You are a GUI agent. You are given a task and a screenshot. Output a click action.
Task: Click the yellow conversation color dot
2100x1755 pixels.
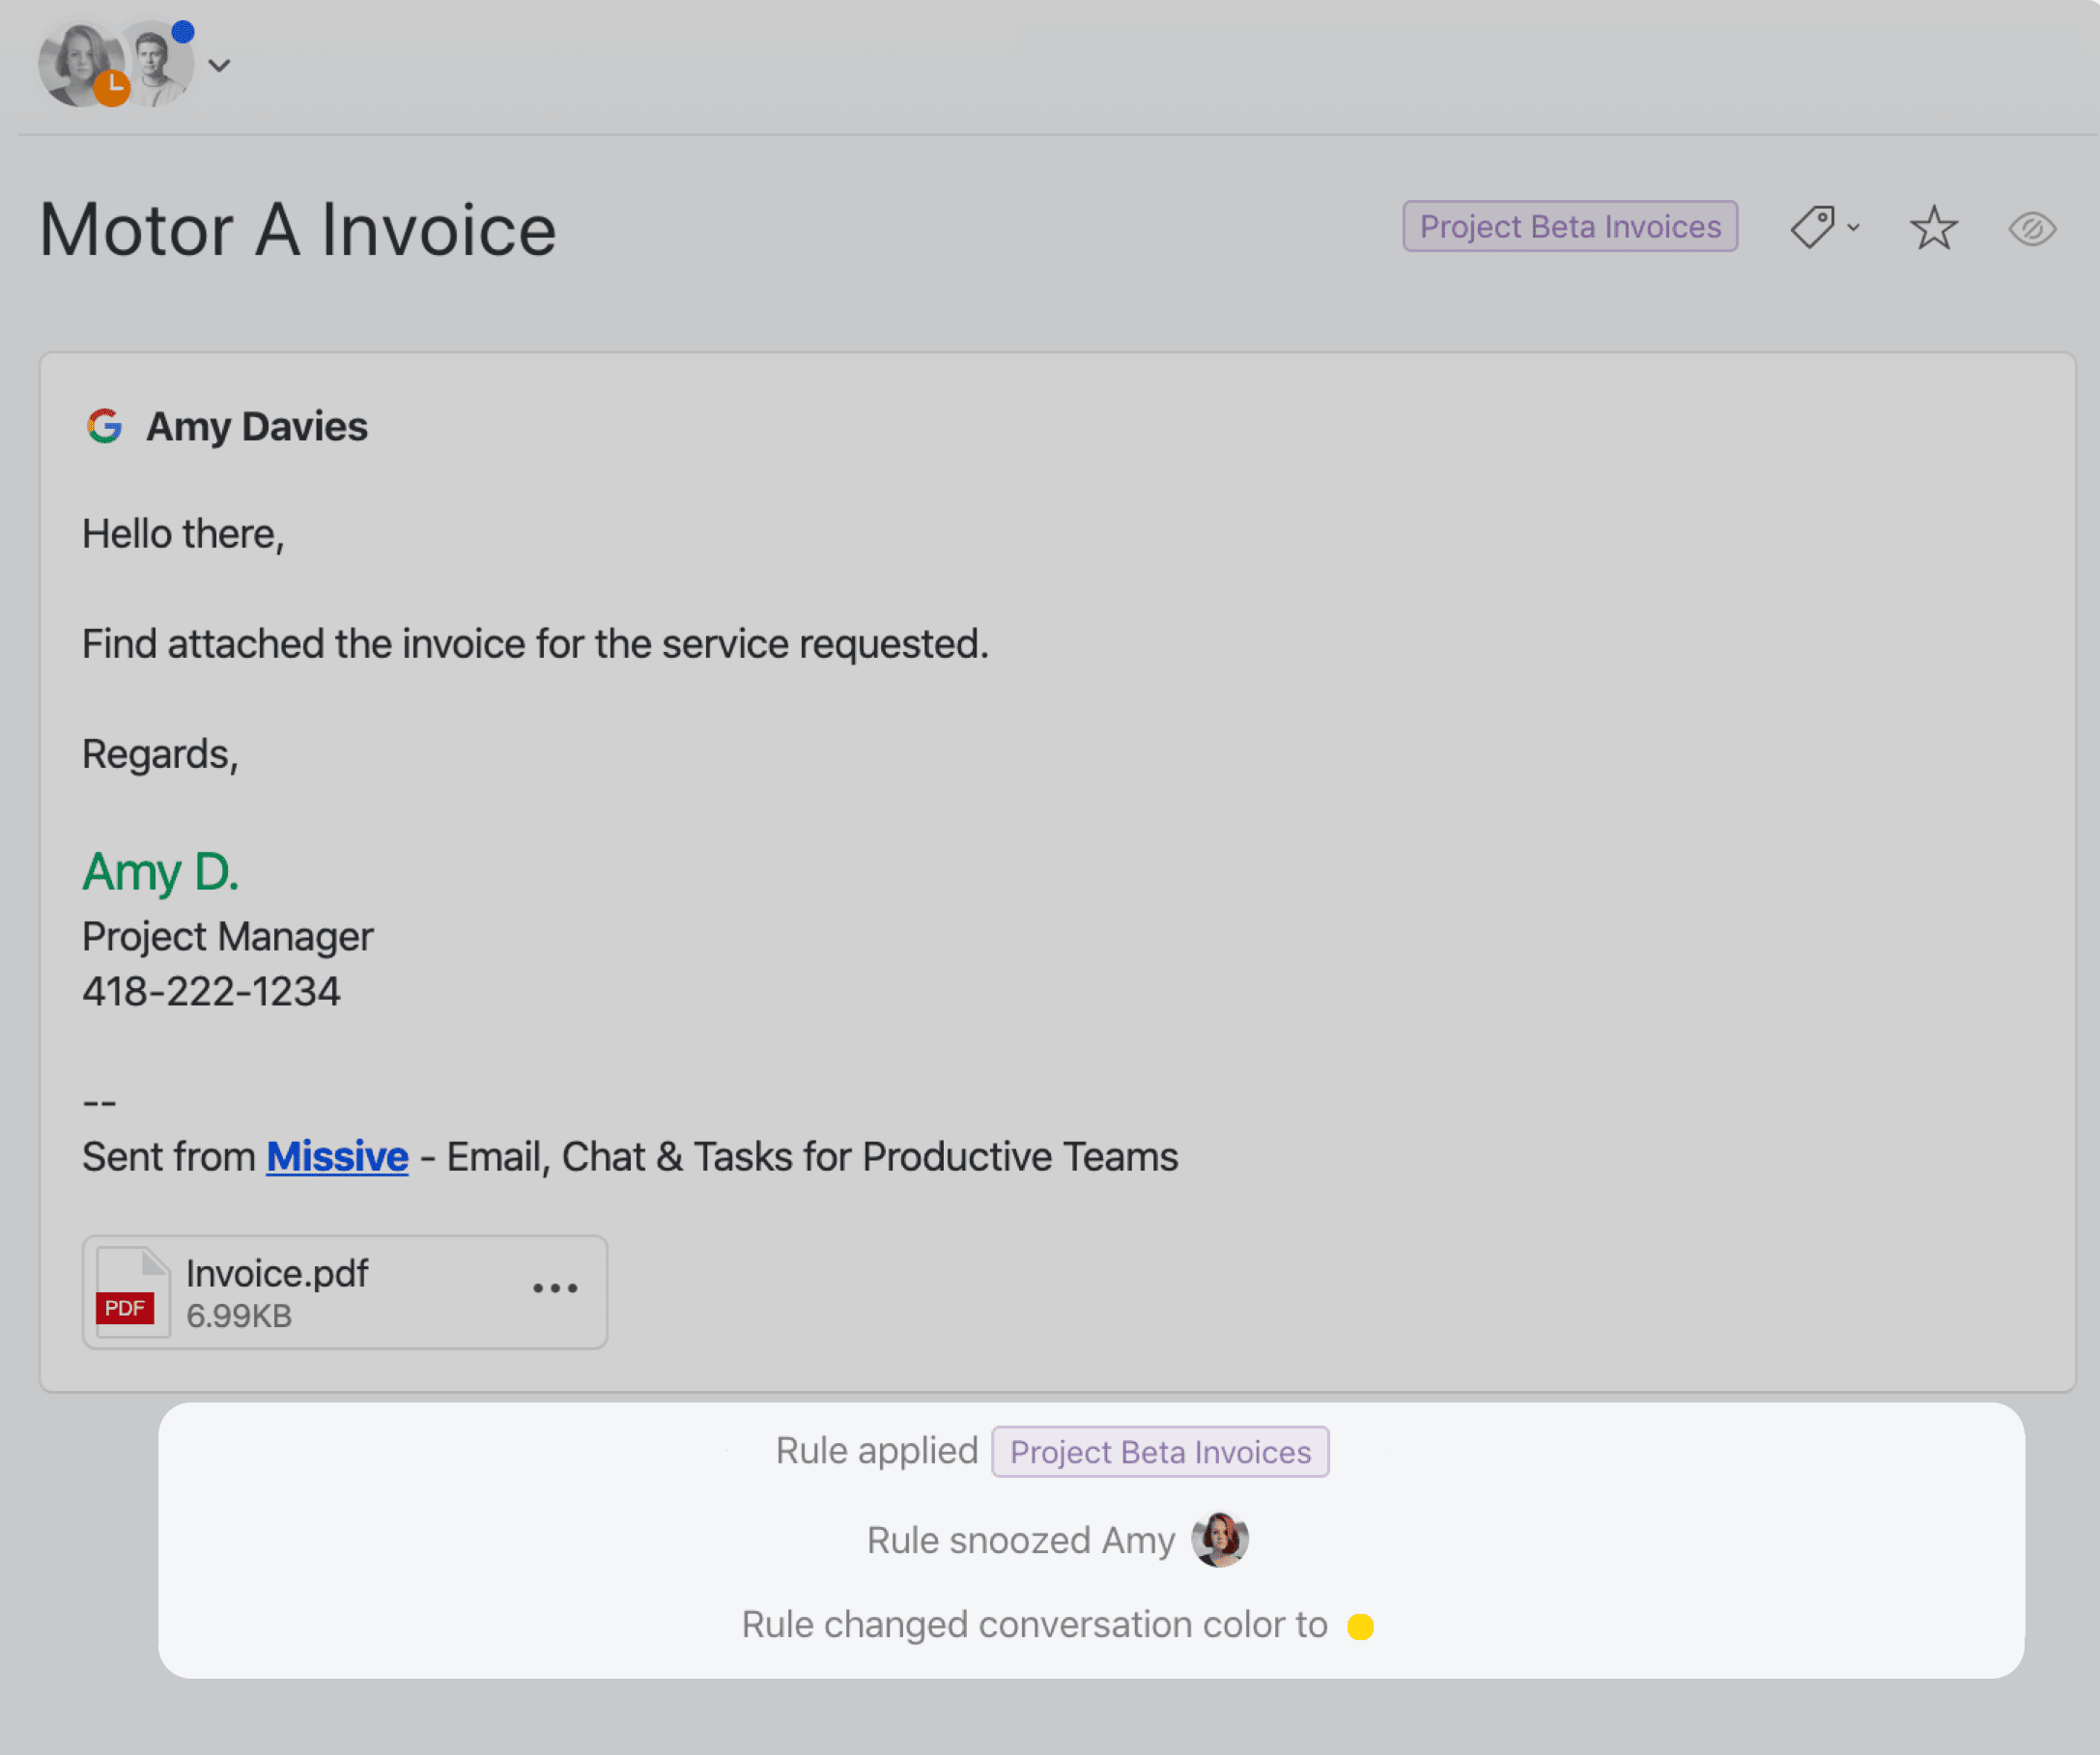click(1360, 1627)
